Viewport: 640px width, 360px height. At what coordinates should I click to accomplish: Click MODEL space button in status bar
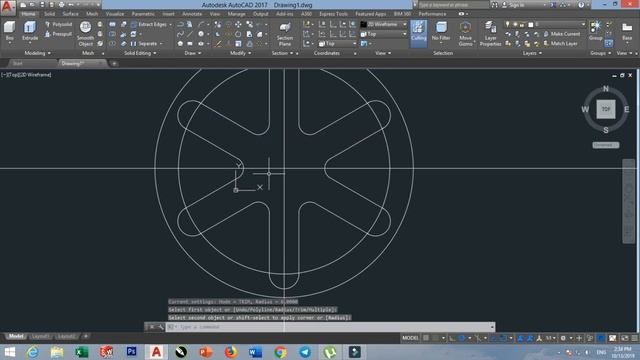coord(410,338)
